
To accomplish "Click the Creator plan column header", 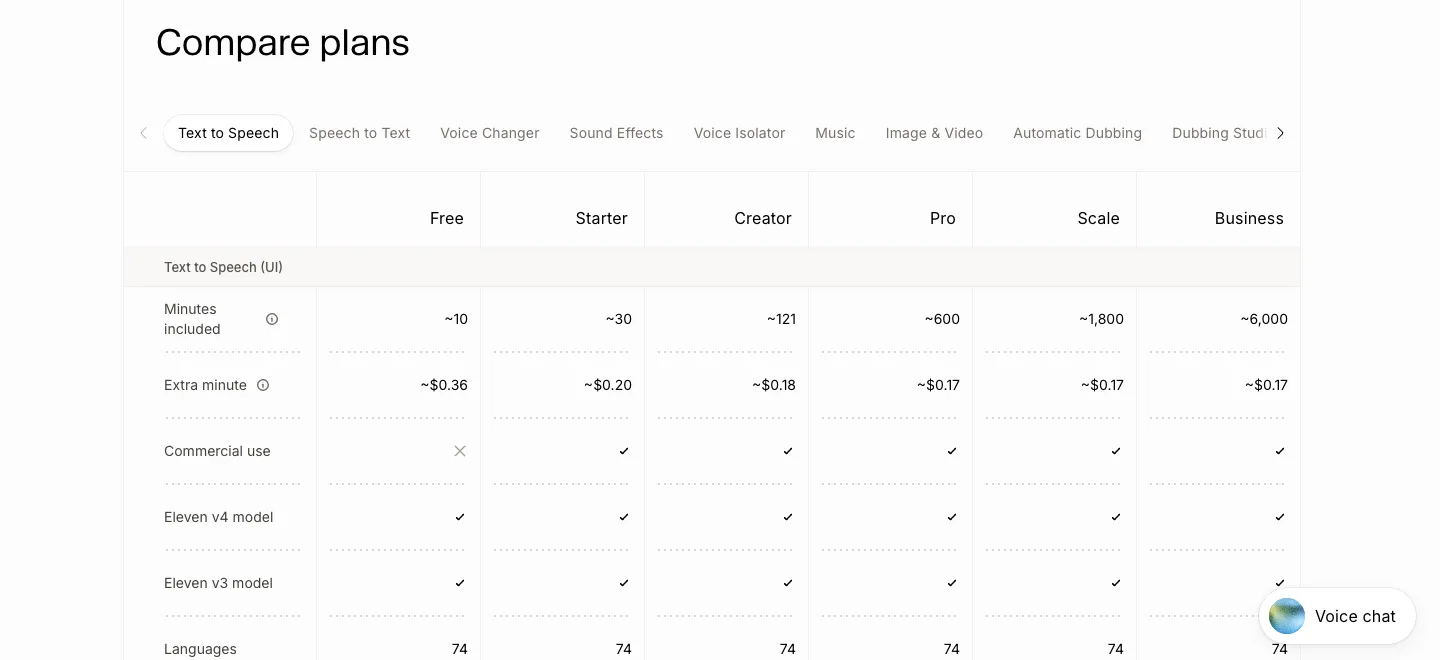I will [x=763, y=218].
